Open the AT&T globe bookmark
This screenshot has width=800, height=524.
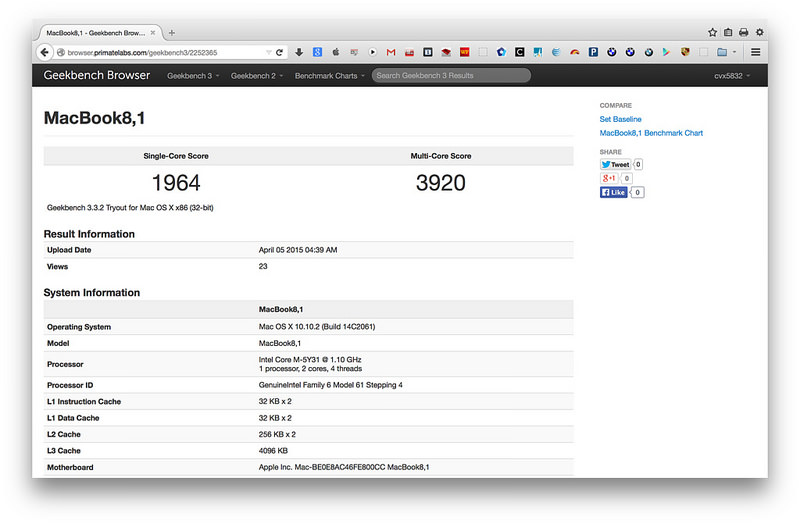pos(556,52)
